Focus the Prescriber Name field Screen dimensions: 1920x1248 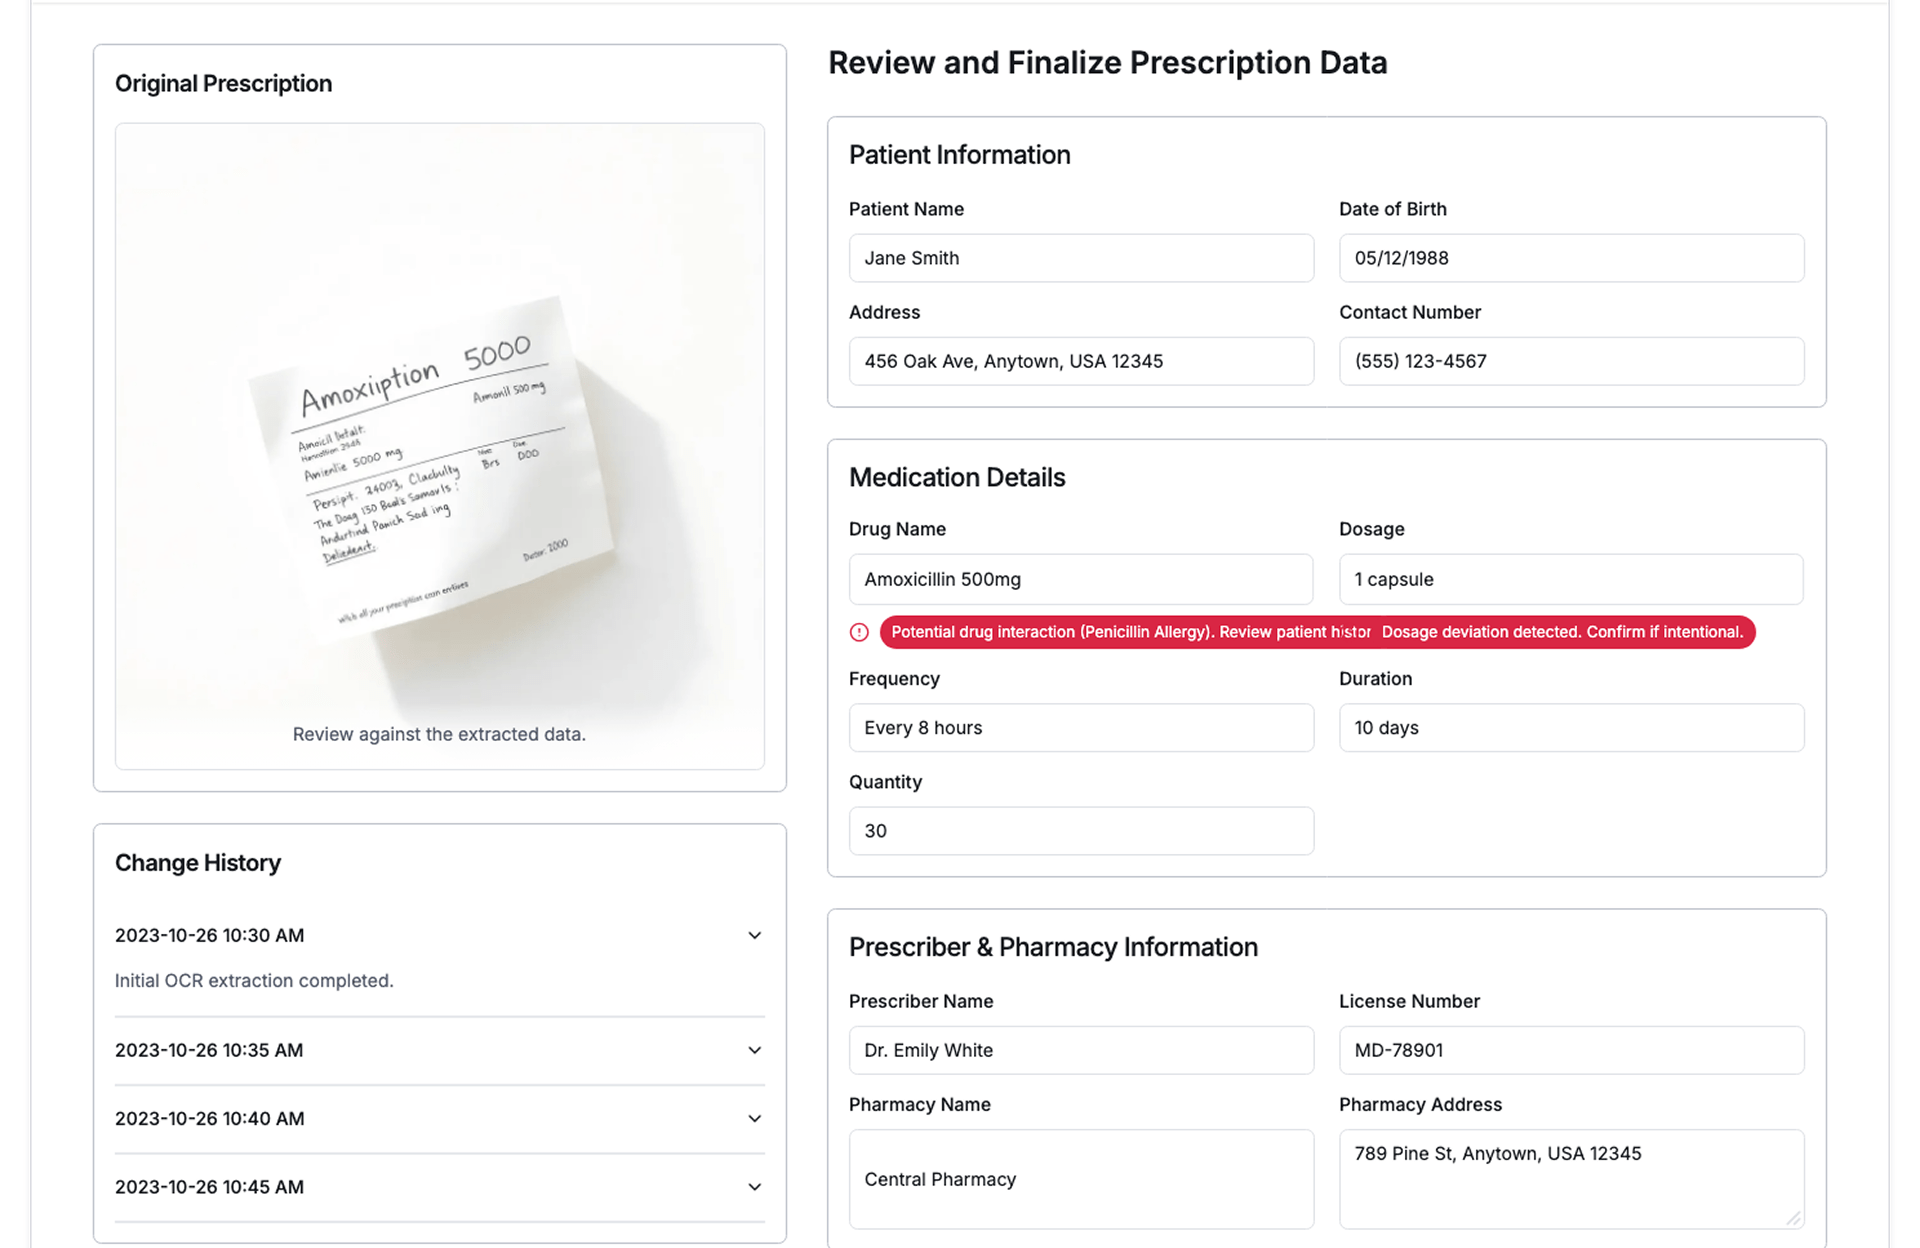click(1080, 1050)
